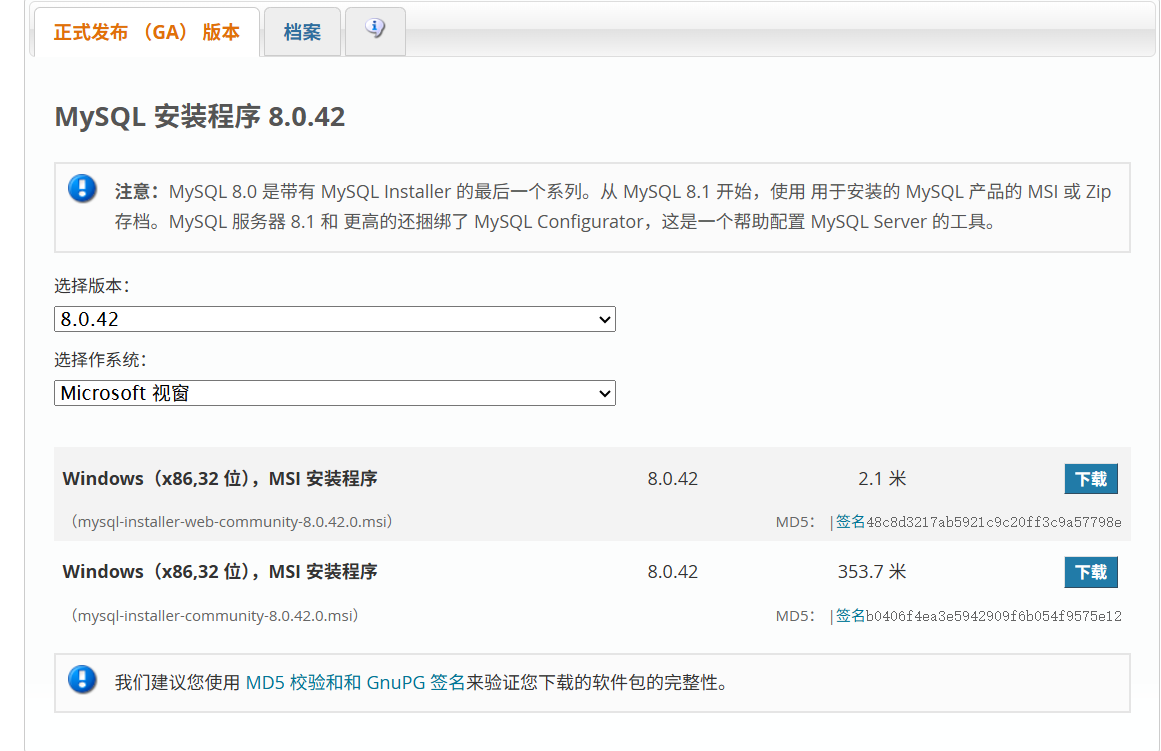
Task: Click MD5 hash 48c8d3217ab5921c9c20ff3c9a57798e
Action: [994, 522]
